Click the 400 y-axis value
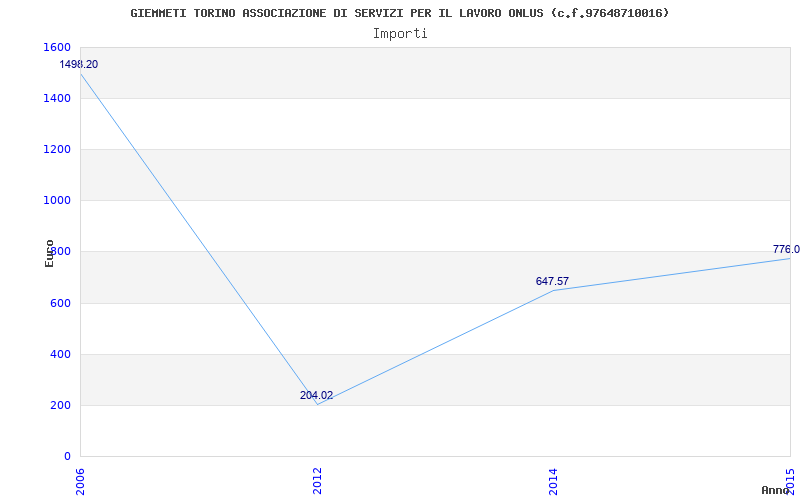Viewport: 800px width, 500px height. (61, 354)
